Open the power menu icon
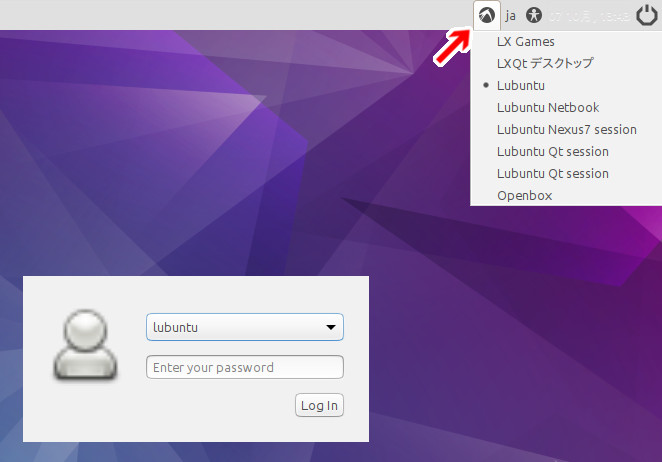This screenshot has height=462, width=662. [x=647, y=15]
